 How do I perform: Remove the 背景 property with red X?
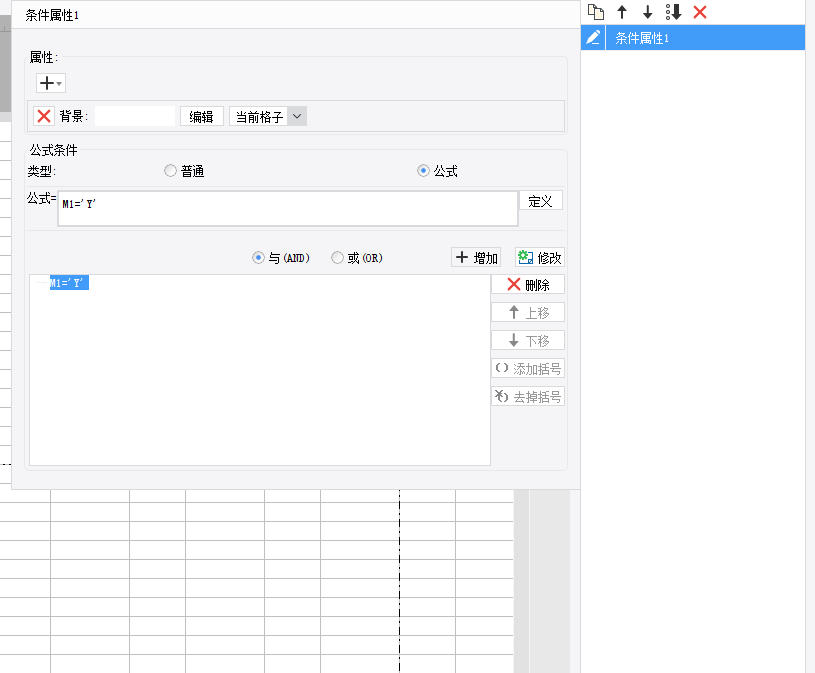pos(44,116)
